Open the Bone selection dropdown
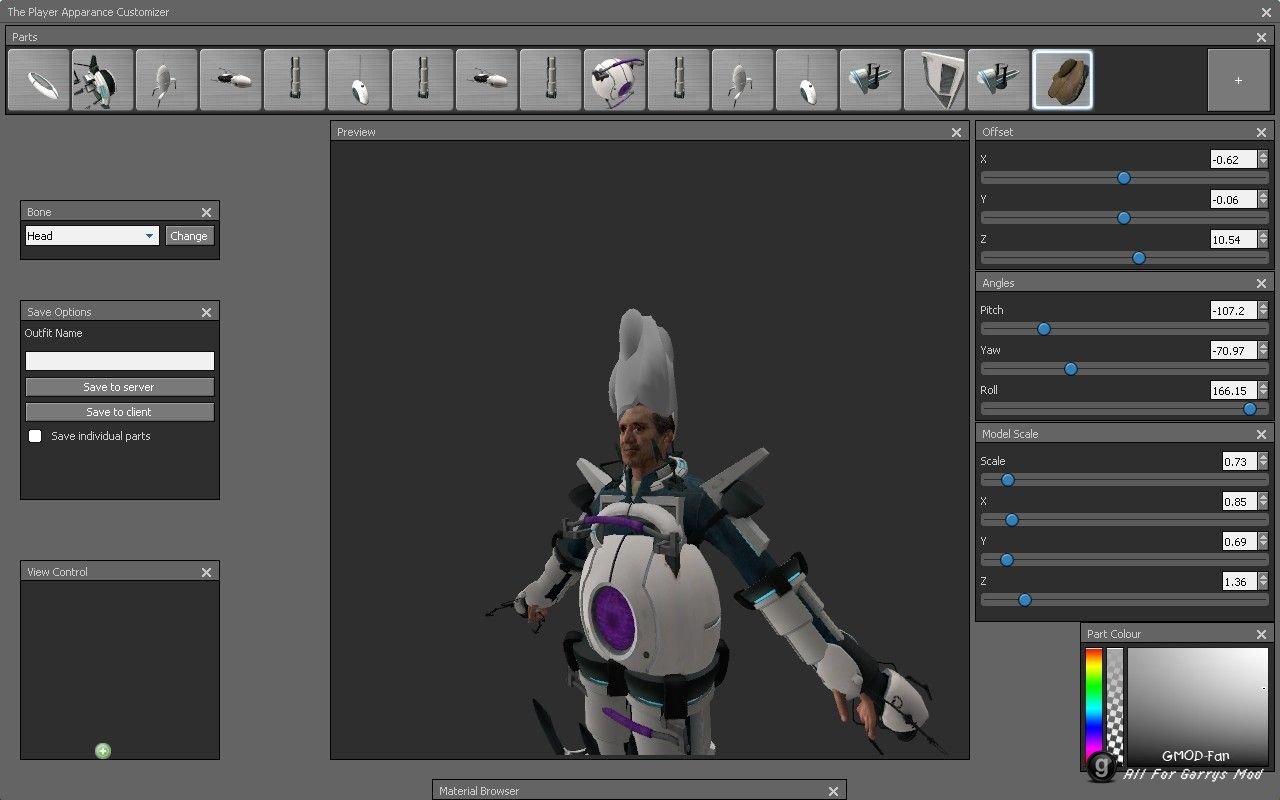The height and width of the screenshot is (800, 1280). [92, 236]
